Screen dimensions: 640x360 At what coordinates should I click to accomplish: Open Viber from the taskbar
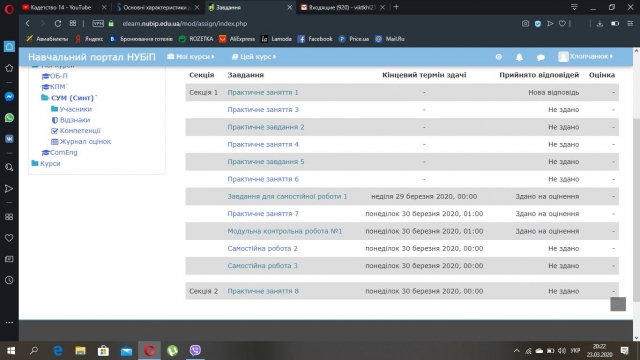(196, 350)
